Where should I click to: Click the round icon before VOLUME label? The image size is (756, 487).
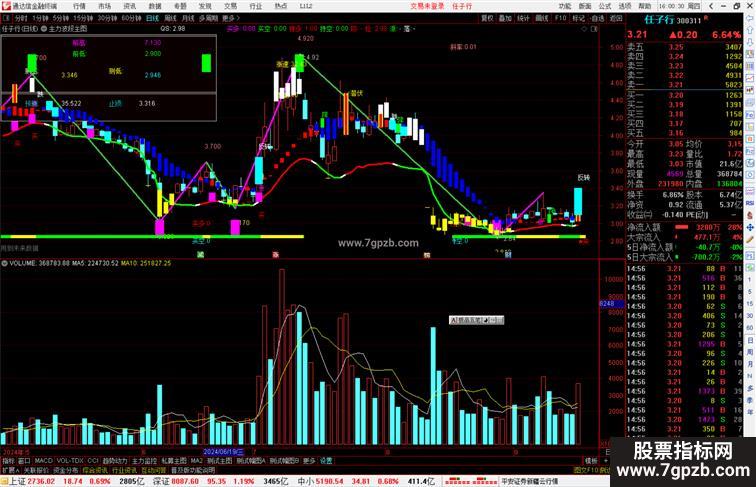click(x=4, y=263)
